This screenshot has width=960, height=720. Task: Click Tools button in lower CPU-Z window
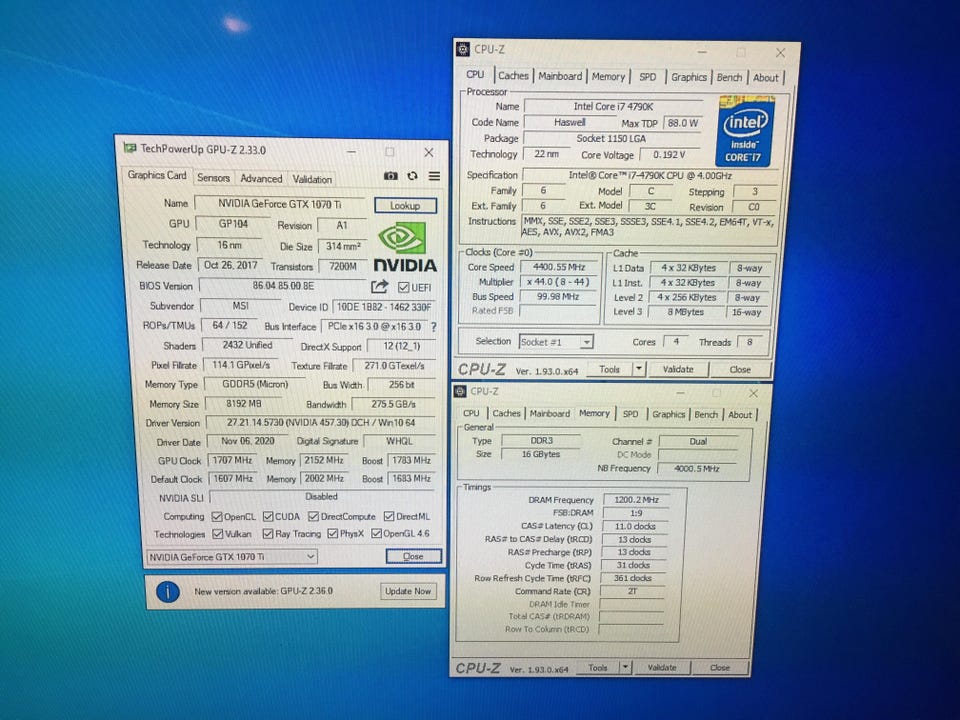pyautogui.click(x=598, y=667)
